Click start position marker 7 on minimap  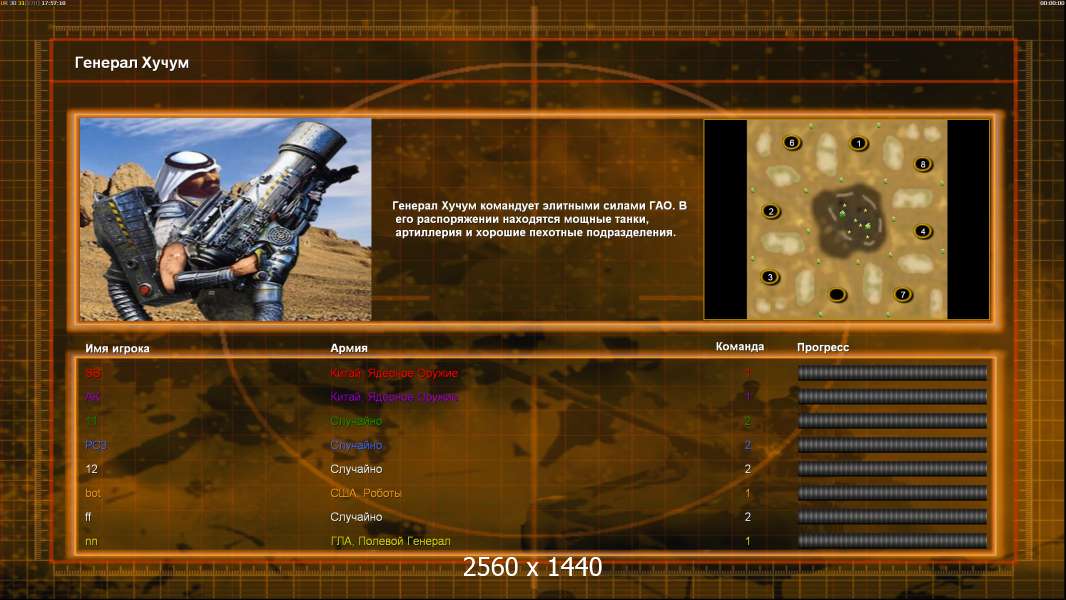click(903, 295)
